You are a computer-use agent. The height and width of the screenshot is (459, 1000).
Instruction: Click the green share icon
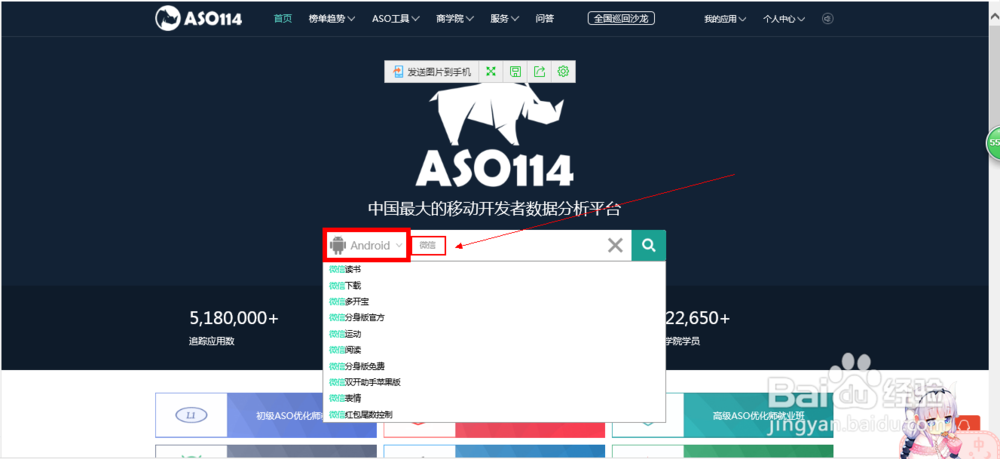(539, 71)
